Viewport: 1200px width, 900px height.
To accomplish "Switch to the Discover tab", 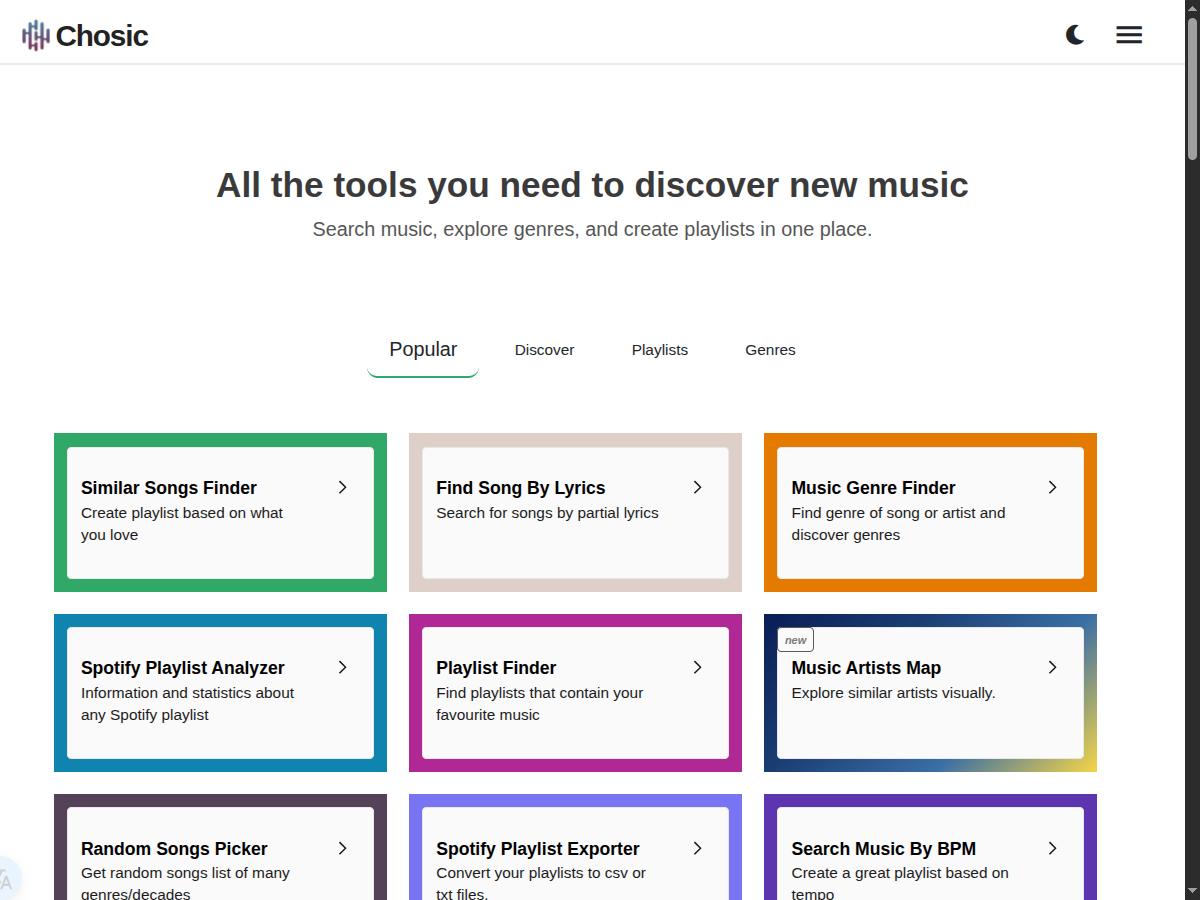I will coord(544,350).
